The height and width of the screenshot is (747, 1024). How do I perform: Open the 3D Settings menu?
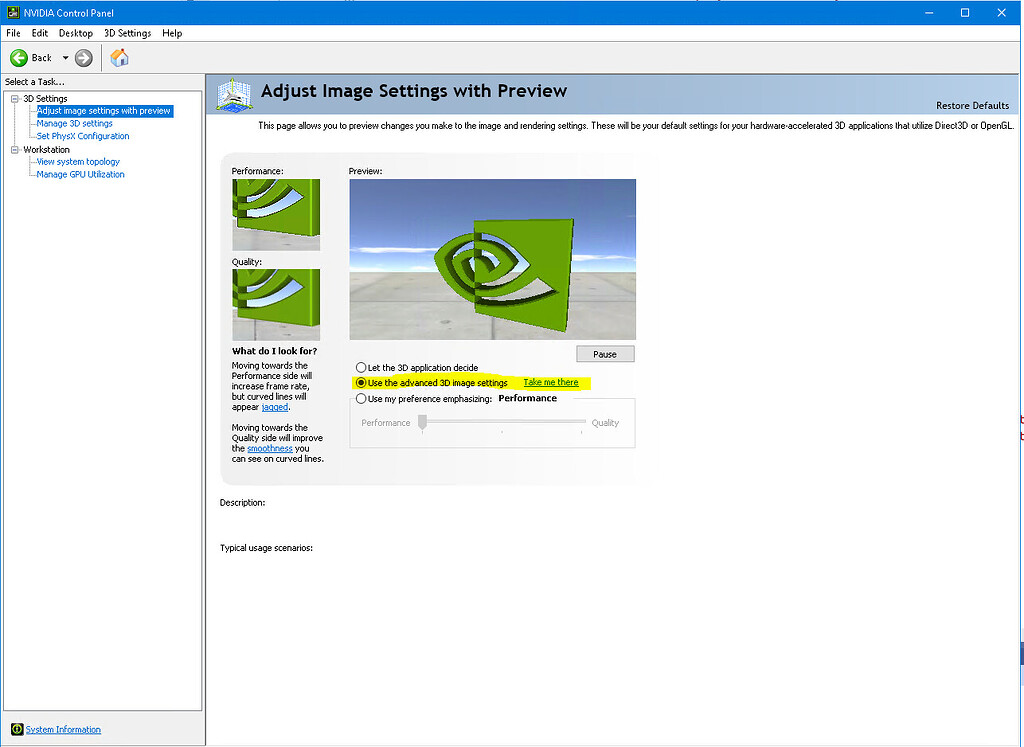[127, 32]
